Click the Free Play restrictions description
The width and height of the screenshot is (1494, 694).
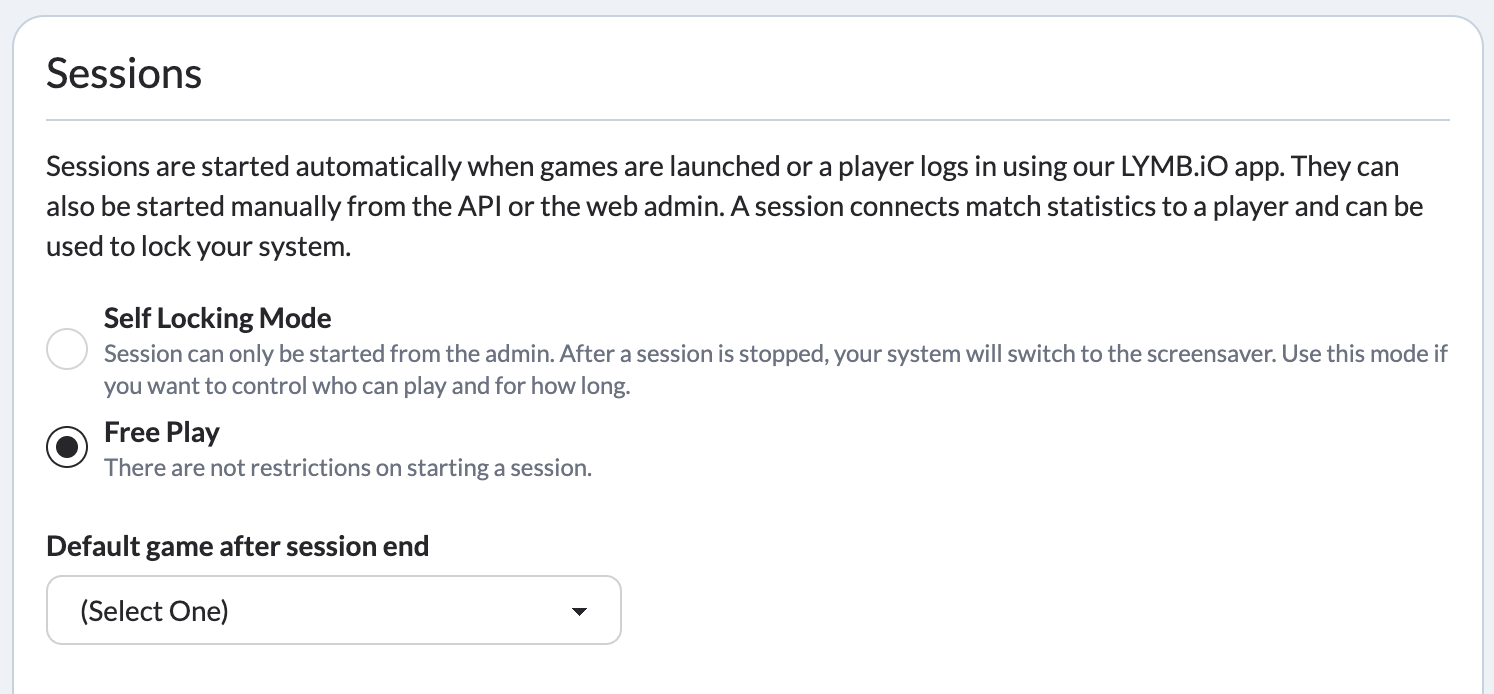(347, 467)
